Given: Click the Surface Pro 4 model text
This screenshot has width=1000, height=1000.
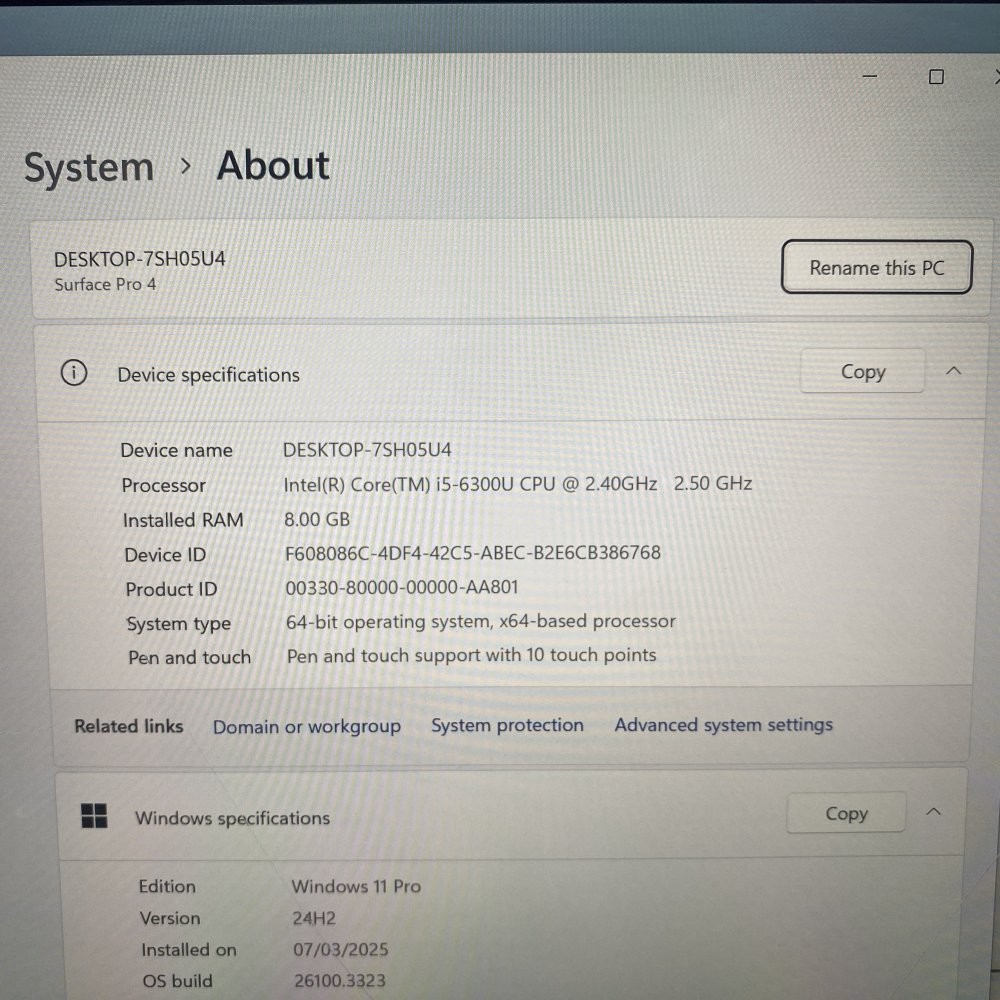Looking at the screenshot, I should tap(105, 284).
